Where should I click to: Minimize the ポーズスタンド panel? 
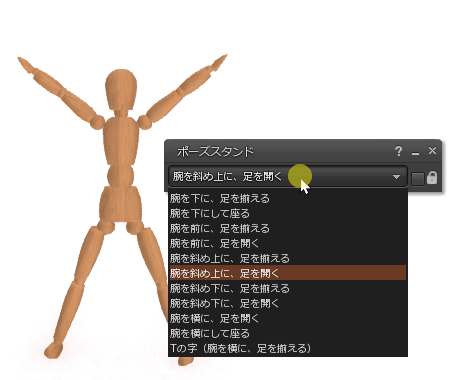click(x=415, y=153)
